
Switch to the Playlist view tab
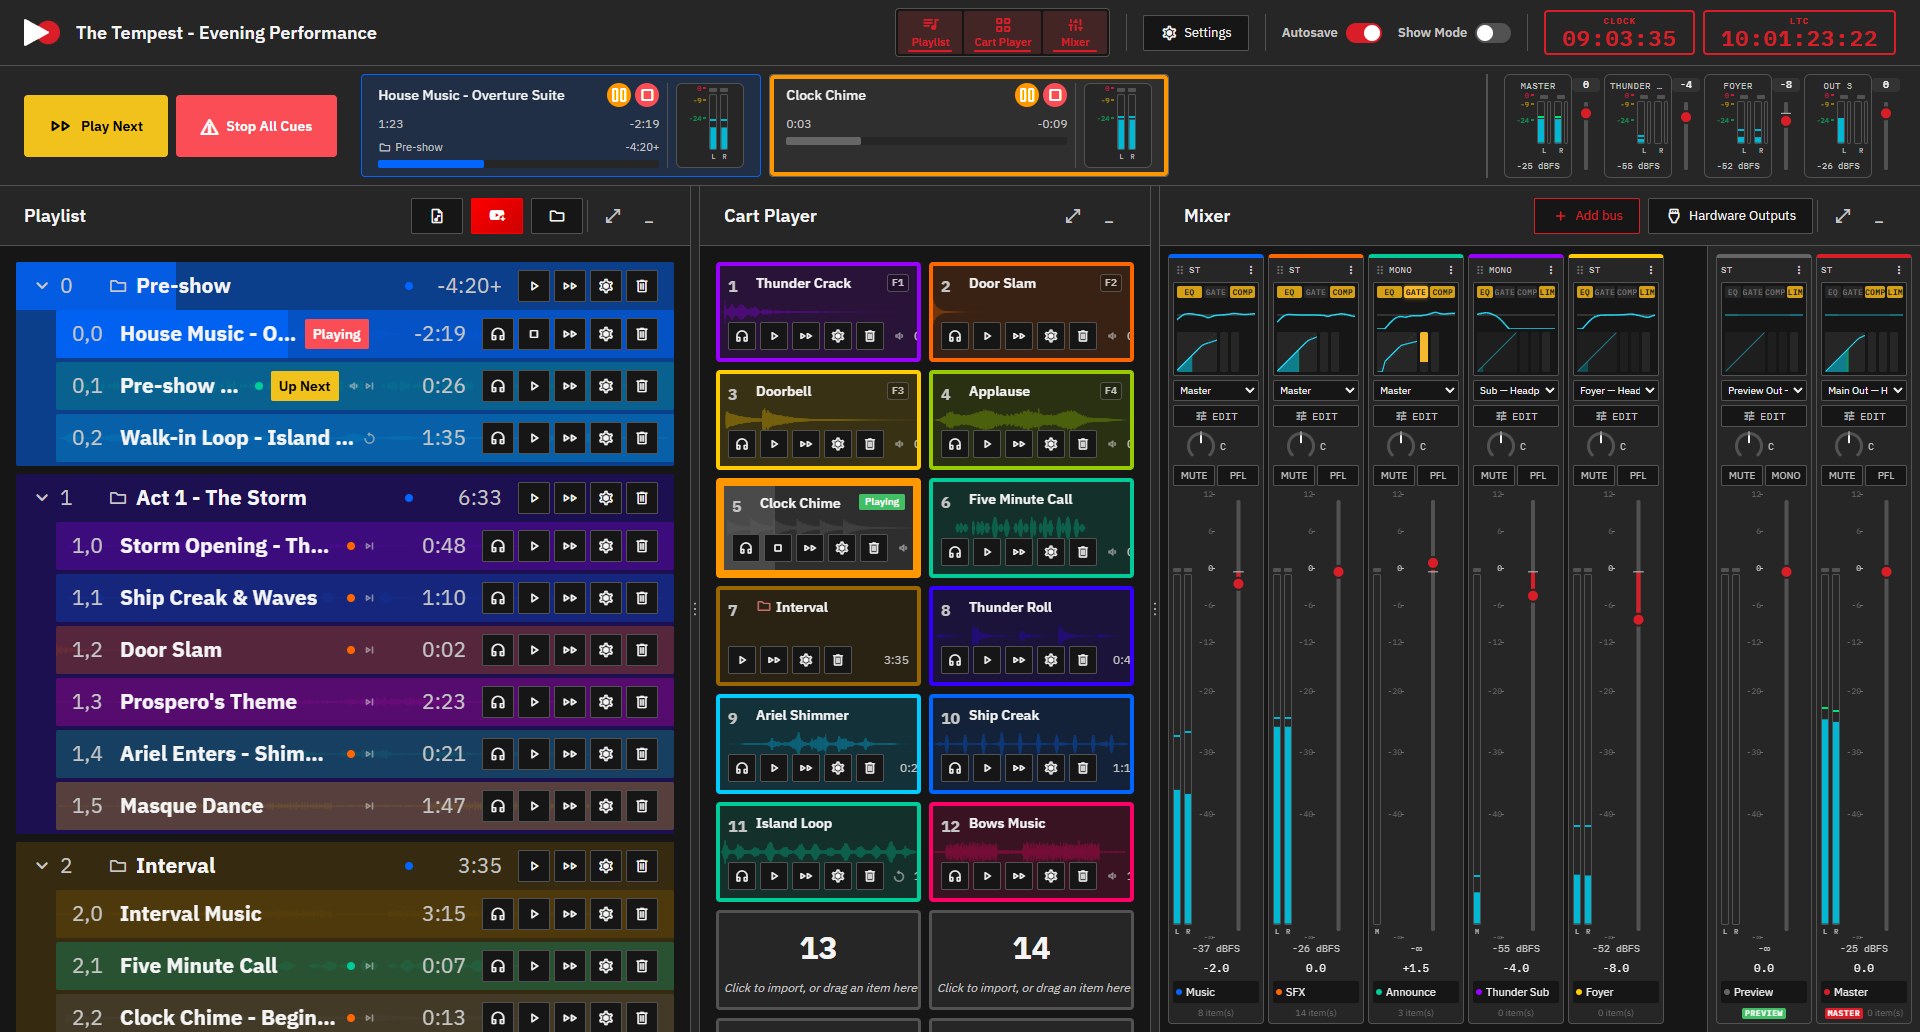pos(930,32)
